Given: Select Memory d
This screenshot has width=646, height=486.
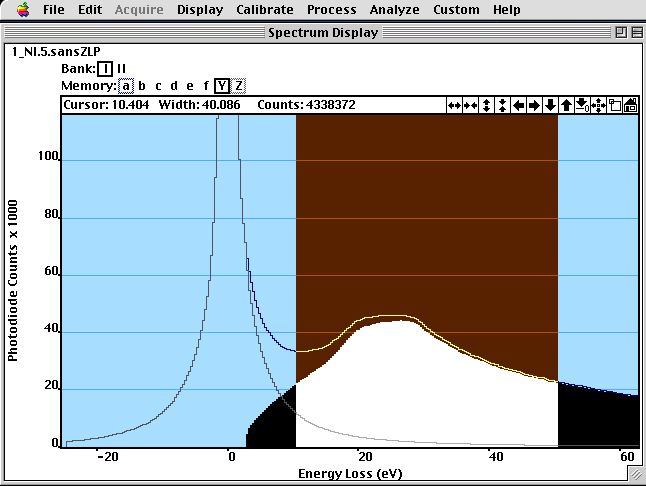Looking at the screenshot, I should (174, 86).
